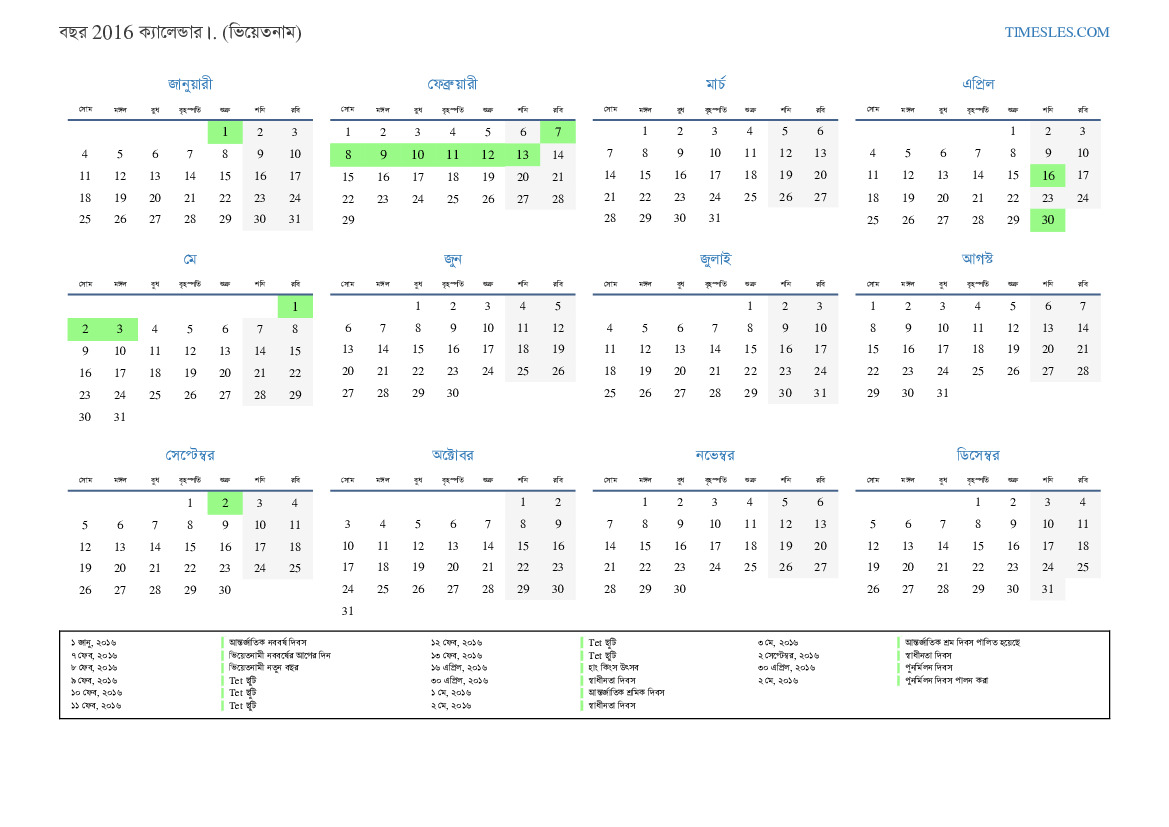This screenshot has width=1169, height=827.
Task: Click date 15 in জুলাই
Action: click(750, 349)
